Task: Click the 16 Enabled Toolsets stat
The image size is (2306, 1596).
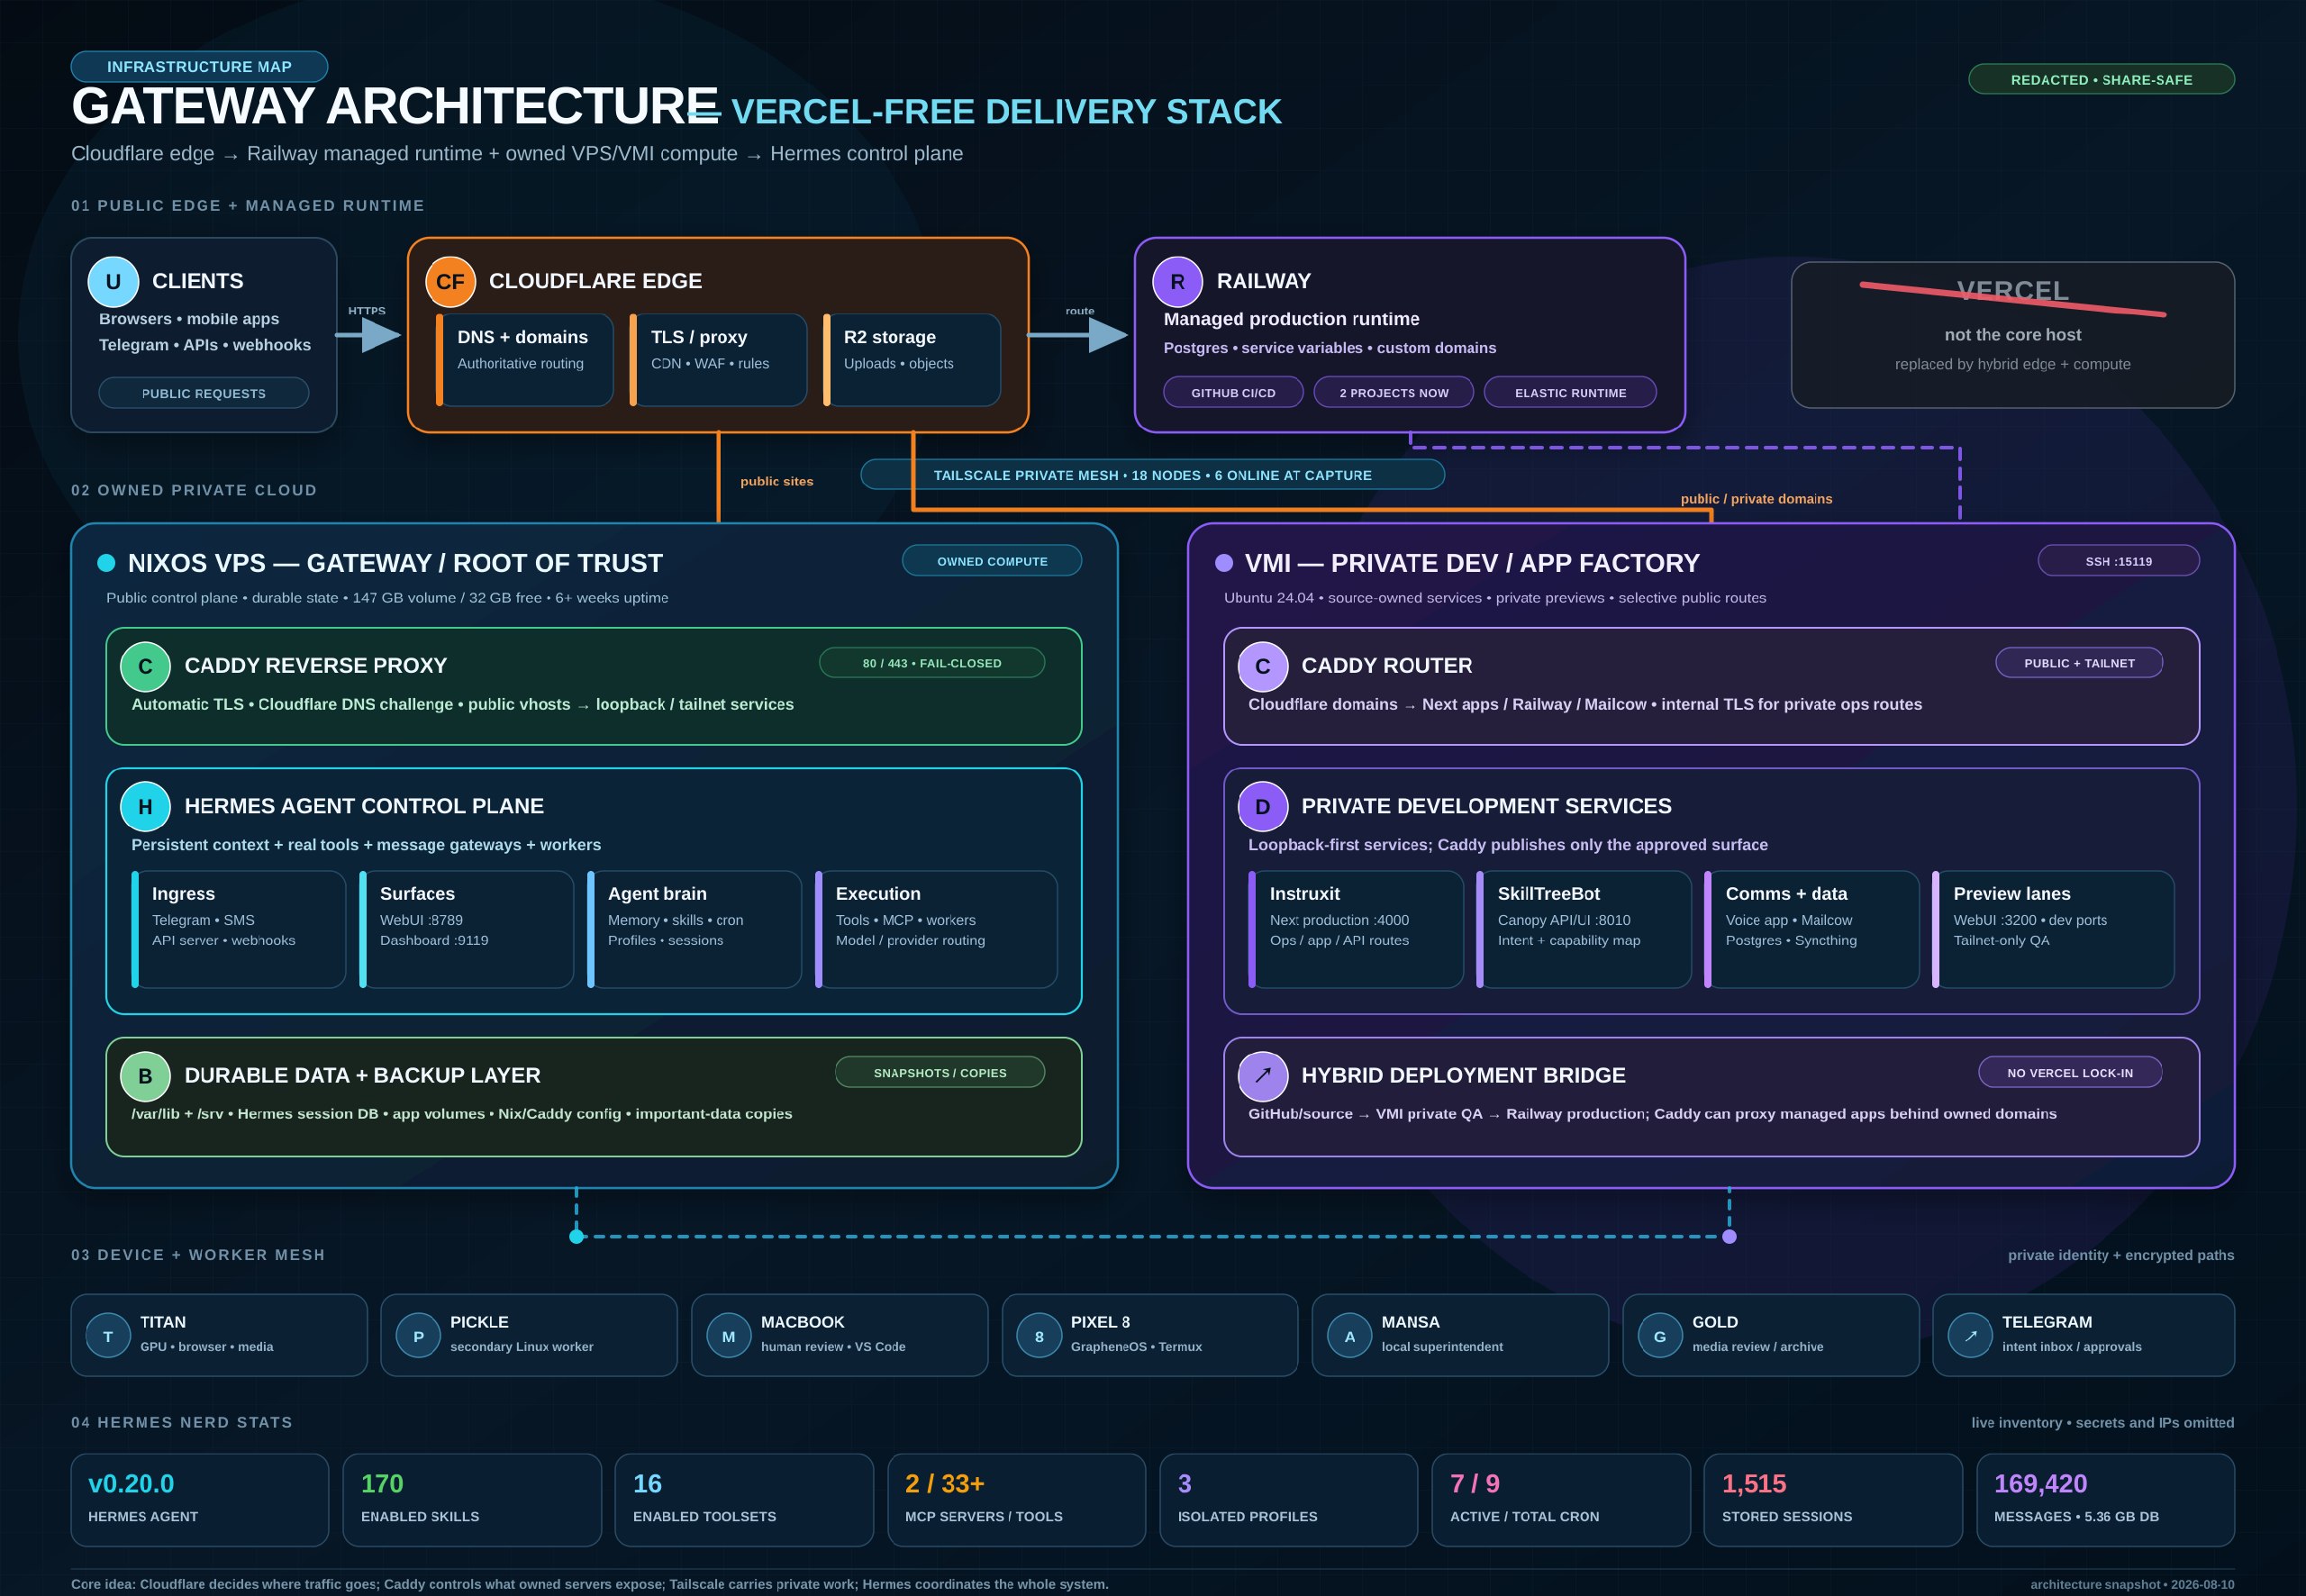Action: [744, 1500]
